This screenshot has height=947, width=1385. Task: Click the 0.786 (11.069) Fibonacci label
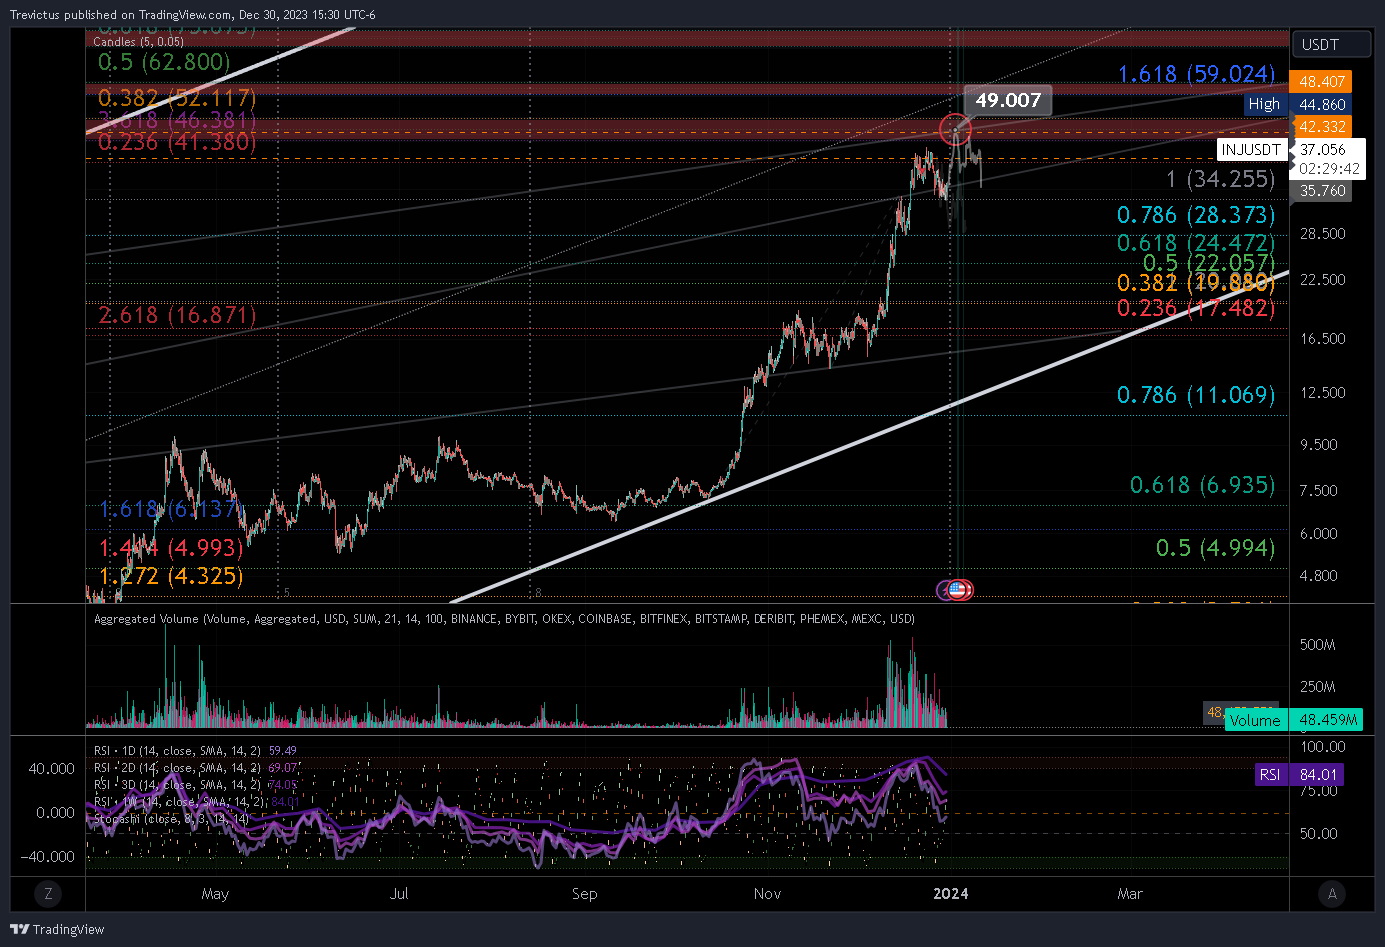point(1196,395)
